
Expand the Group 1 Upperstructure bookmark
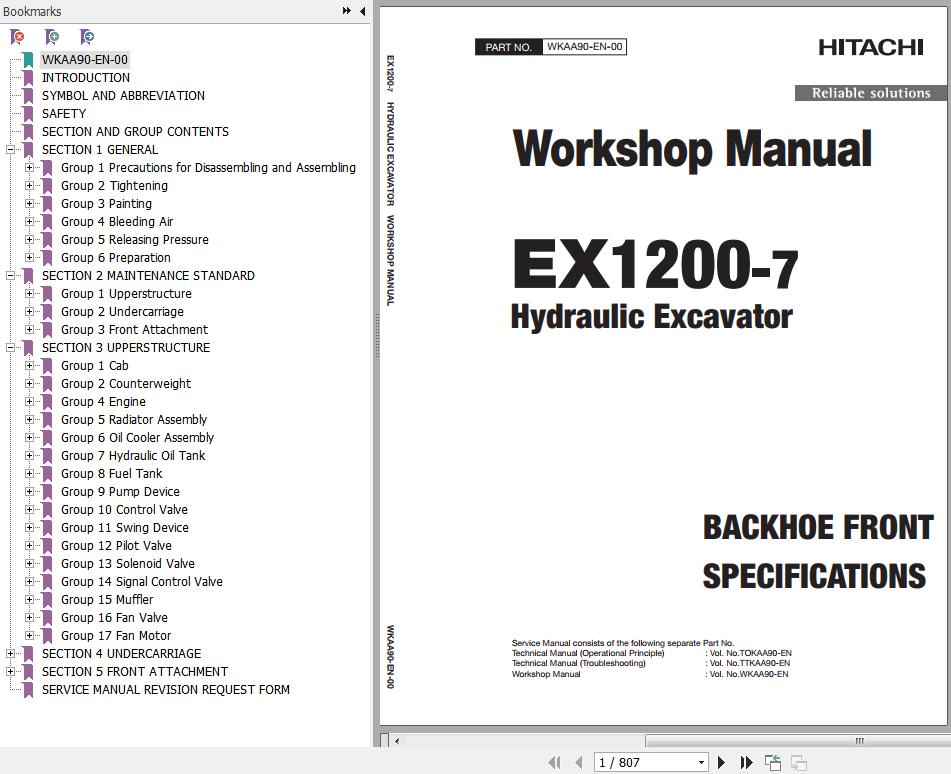point(29,294)
